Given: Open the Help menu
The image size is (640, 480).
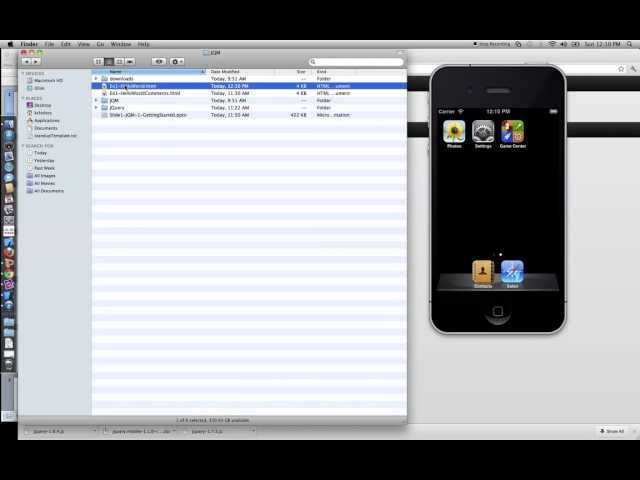Looking at the screenshot, I should pos(143,44).
